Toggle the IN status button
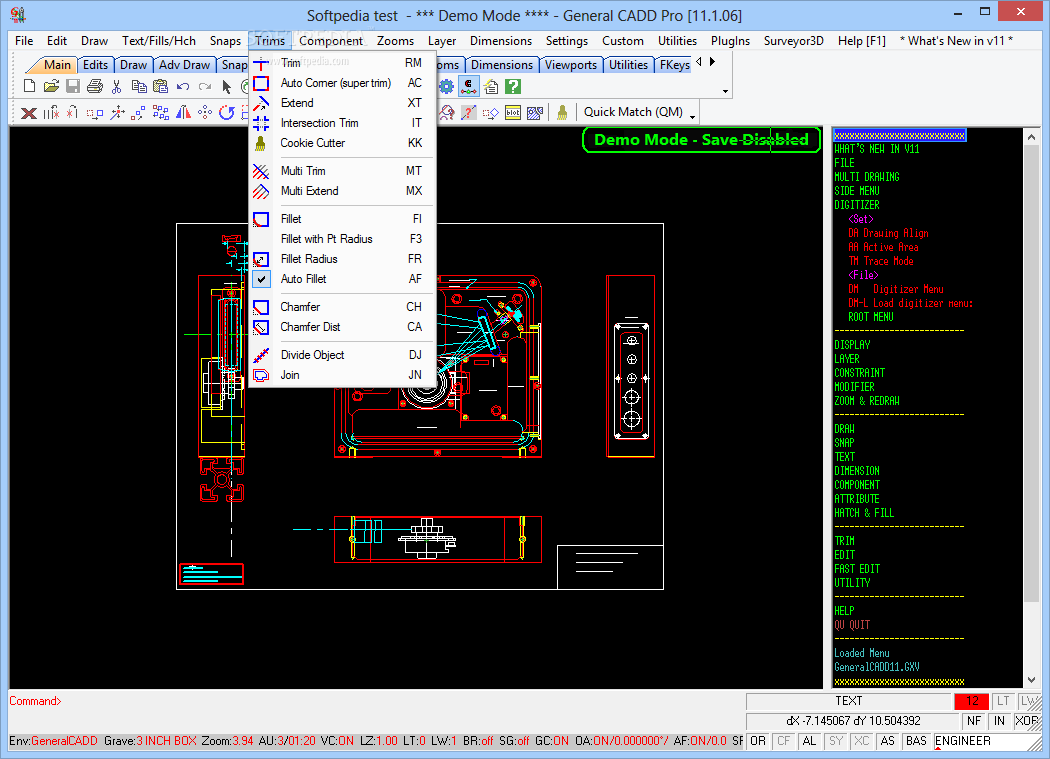 (1000, 721)
